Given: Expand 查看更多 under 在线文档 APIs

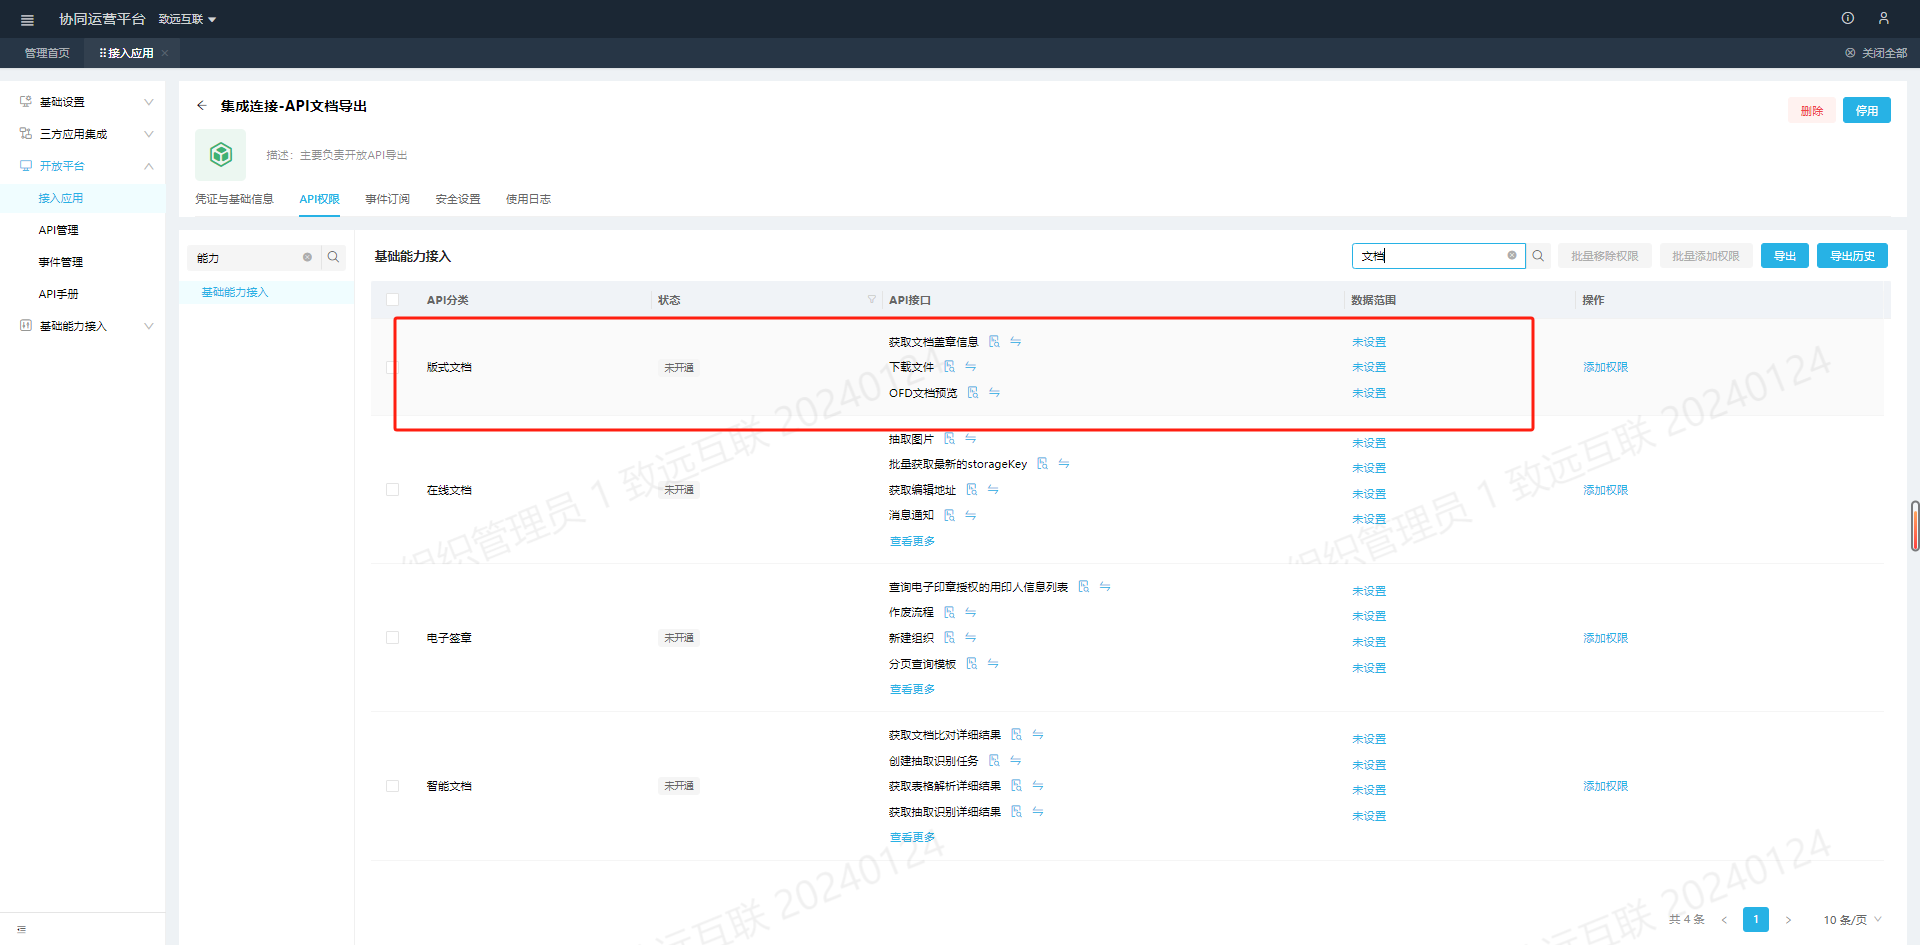Looking at the screenshot, I should 912,541.
